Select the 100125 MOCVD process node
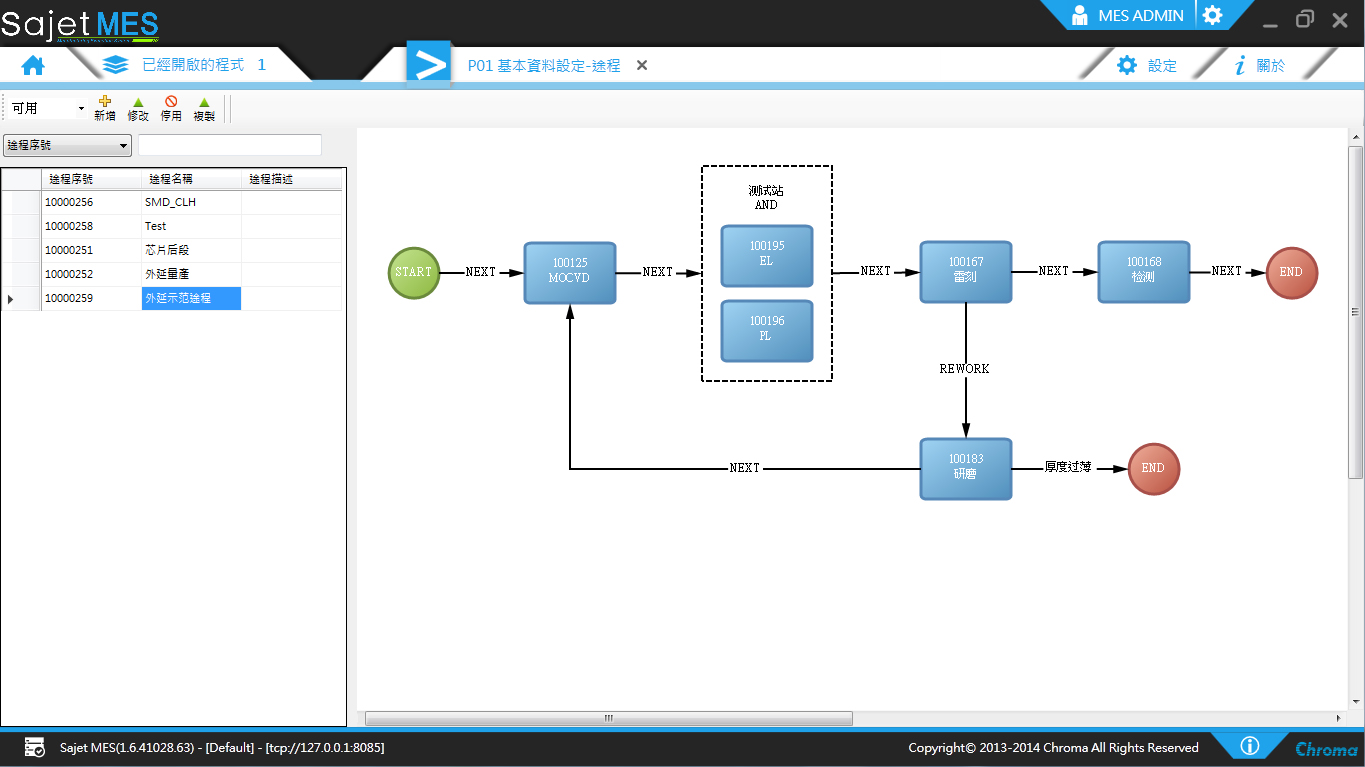The image size is (1365, 767). point(570,272)
